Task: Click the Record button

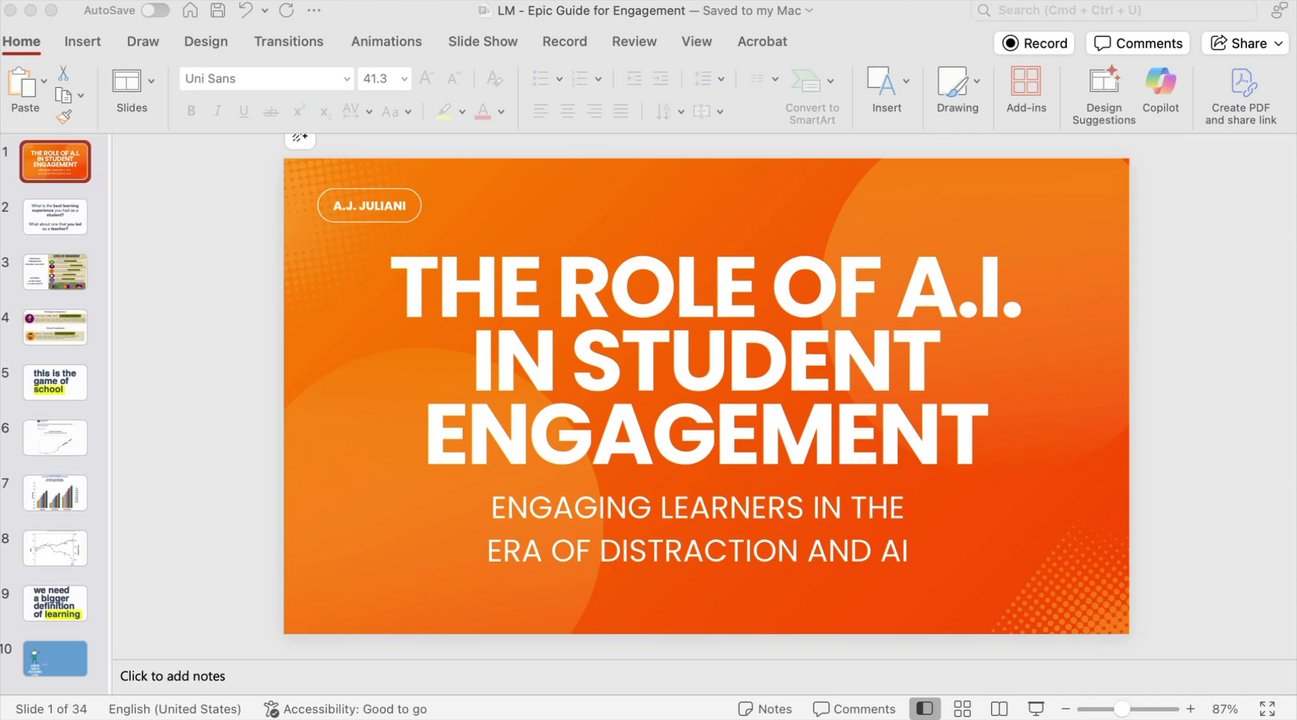Action: 1035,43
